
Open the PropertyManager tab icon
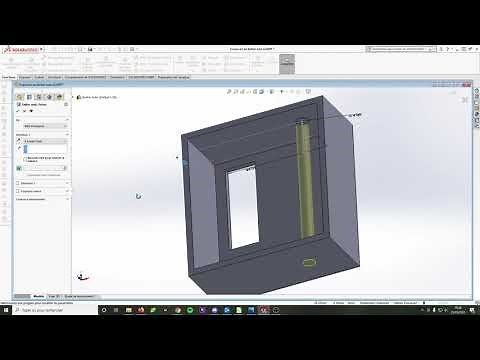coord(29,97)
